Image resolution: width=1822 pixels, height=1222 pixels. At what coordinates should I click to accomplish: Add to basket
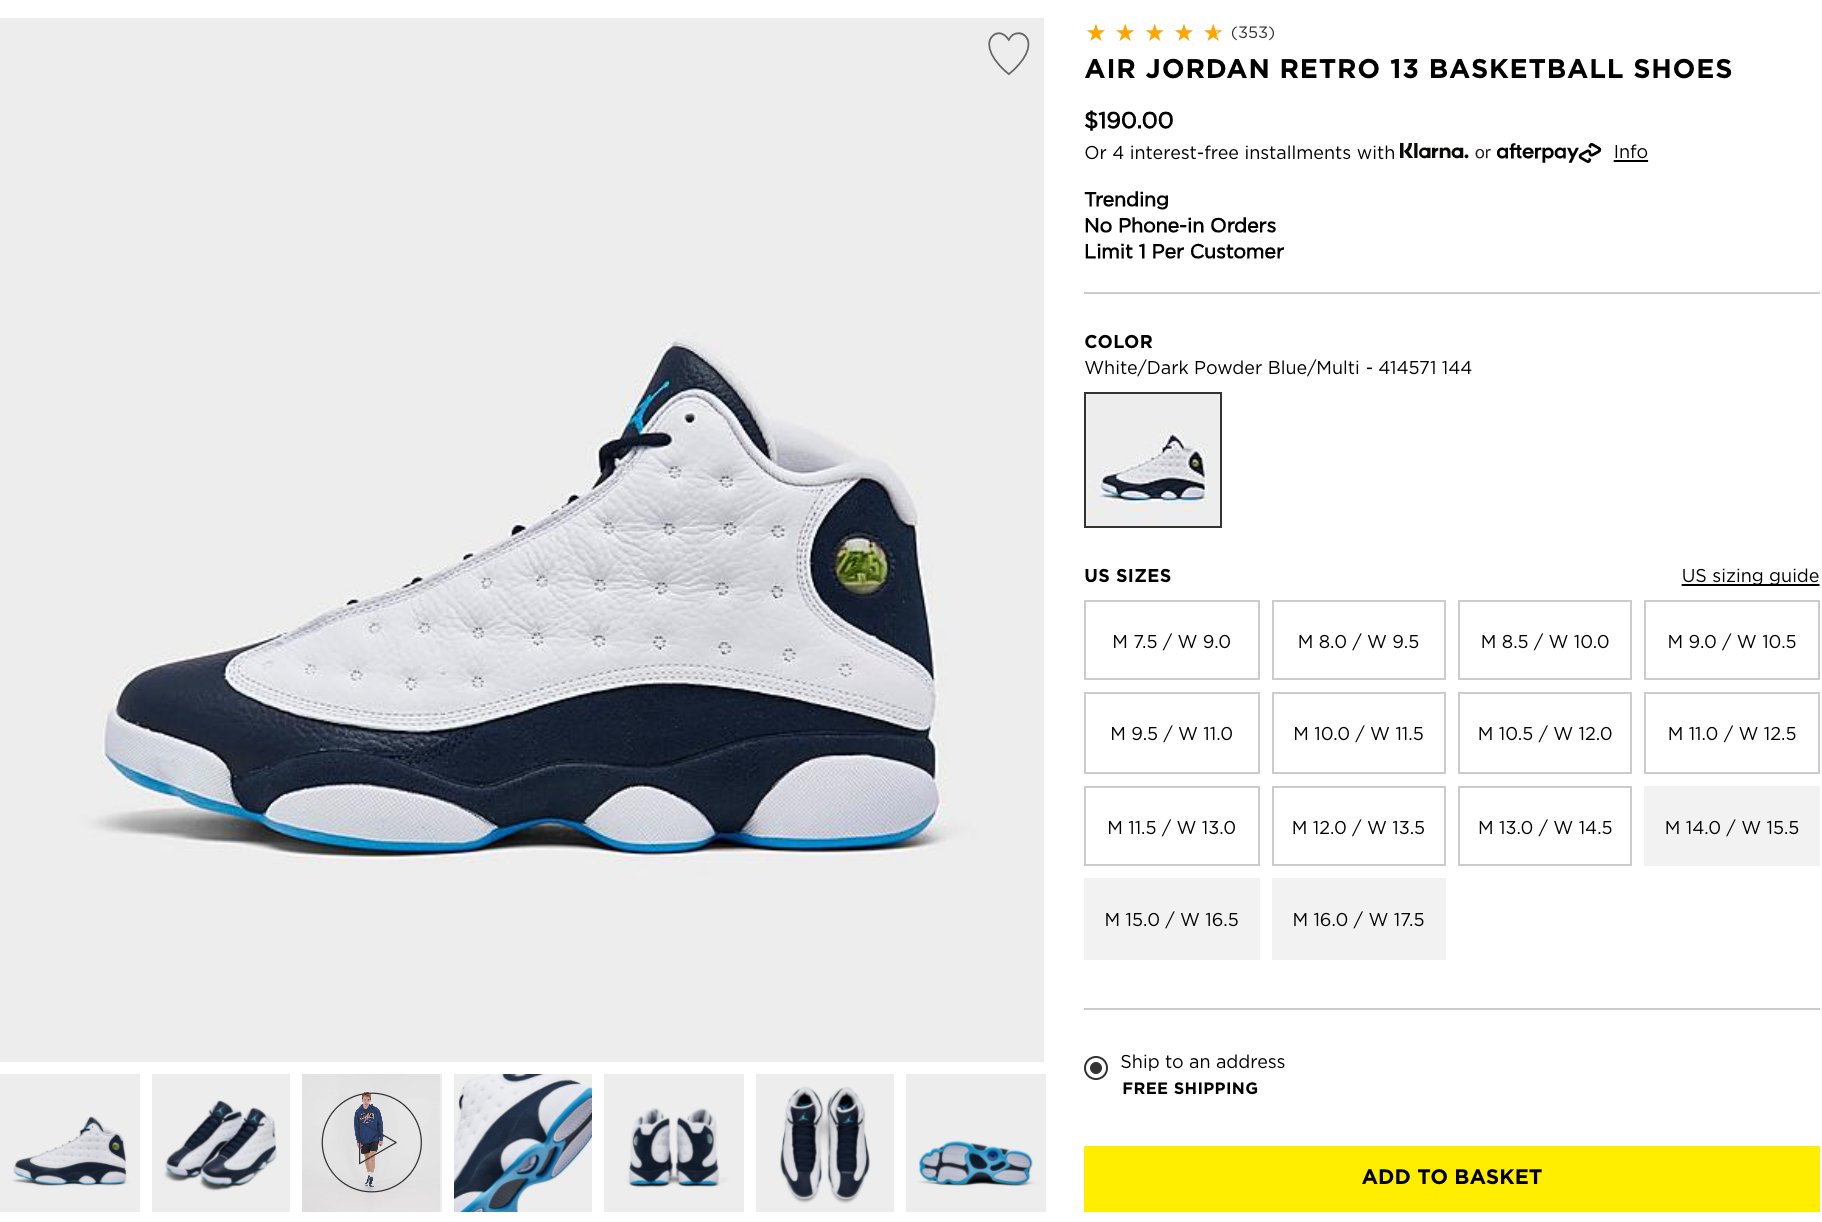pyautogui.click(x=1451, y=1177)
